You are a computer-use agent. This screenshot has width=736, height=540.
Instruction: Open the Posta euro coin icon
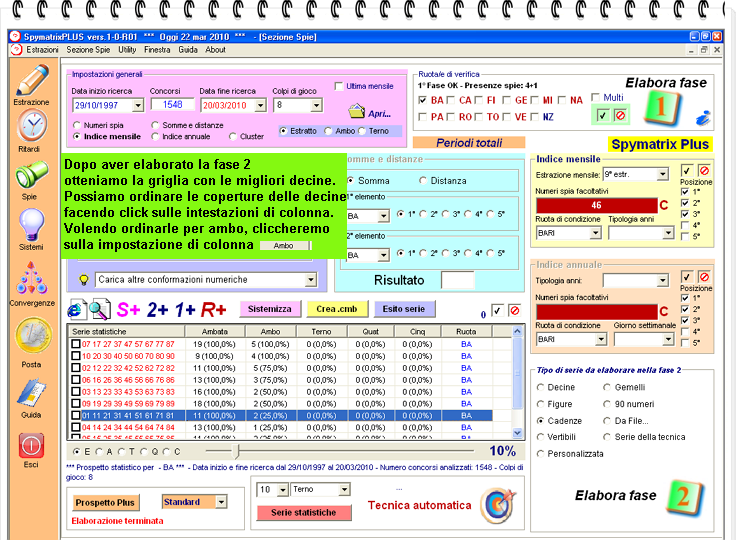tap(33, 335)
